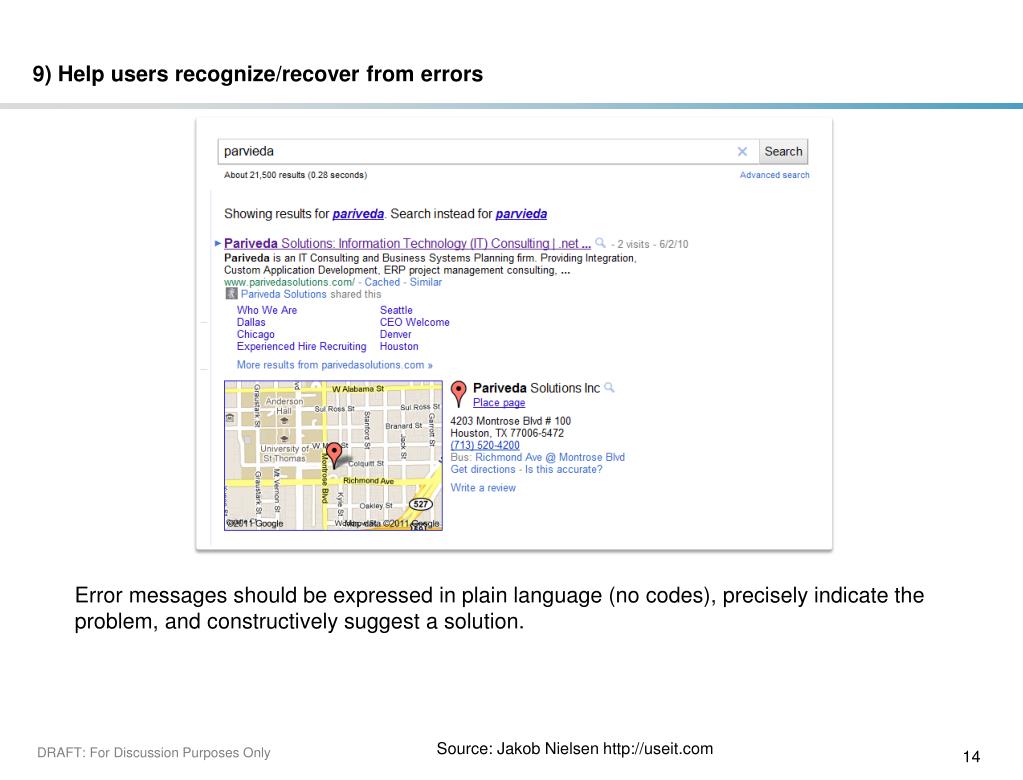Open Pariveda Solutions IT Consulting result title
The image size is (1023, 780).
click(407, 243)
